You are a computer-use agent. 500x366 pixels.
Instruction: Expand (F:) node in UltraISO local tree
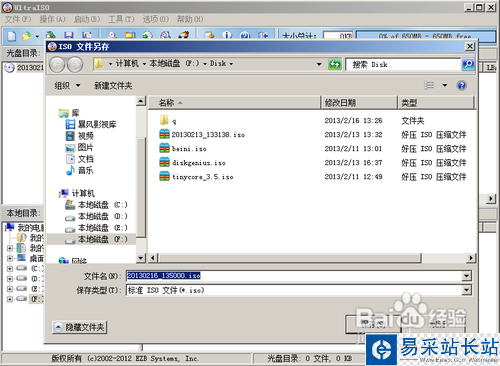(10, 299)
